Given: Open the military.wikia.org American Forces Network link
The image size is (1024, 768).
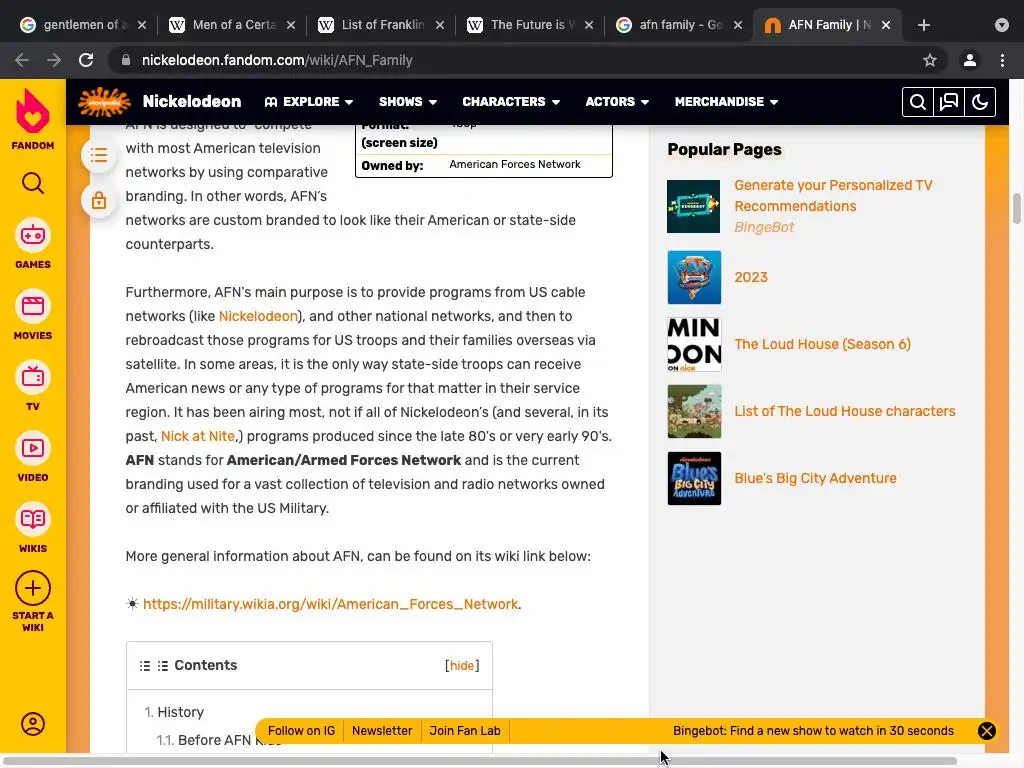Looking at the screenshot, I should [x=330, y=604].
